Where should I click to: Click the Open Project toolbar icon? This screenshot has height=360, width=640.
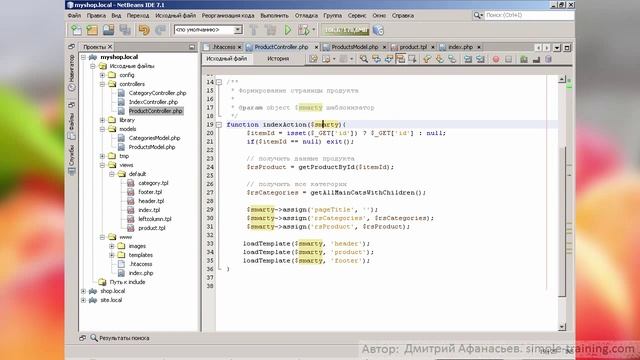(109, 30)
